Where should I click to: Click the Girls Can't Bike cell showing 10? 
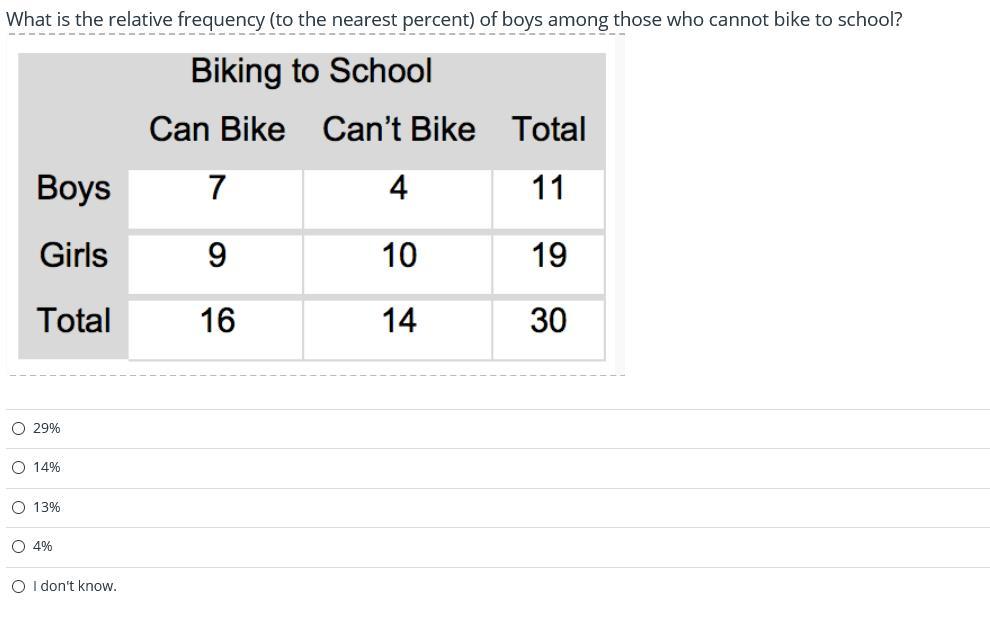click(x=398, y=264)
